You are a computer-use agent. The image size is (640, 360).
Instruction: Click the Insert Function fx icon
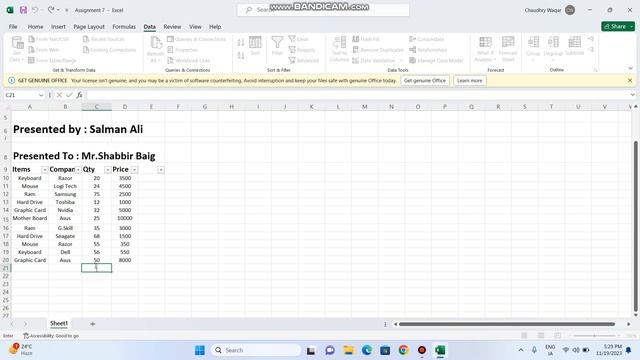coord(79,95)
